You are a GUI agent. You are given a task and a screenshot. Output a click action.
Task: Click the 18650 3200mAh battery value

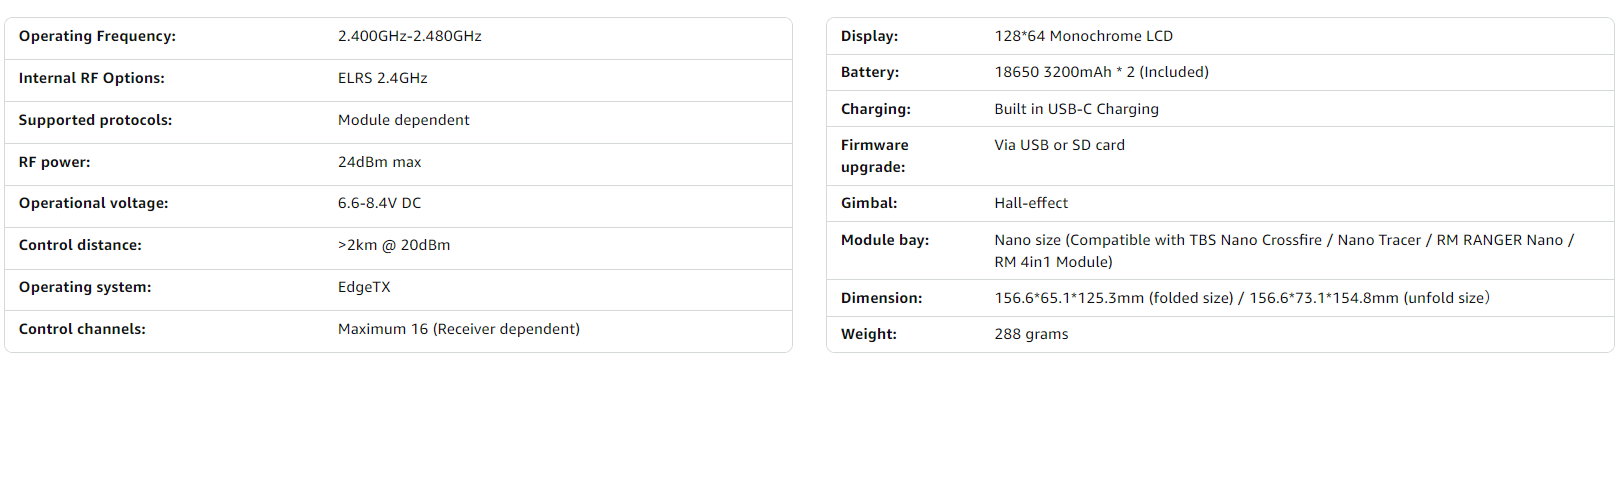click(1101, 72)
